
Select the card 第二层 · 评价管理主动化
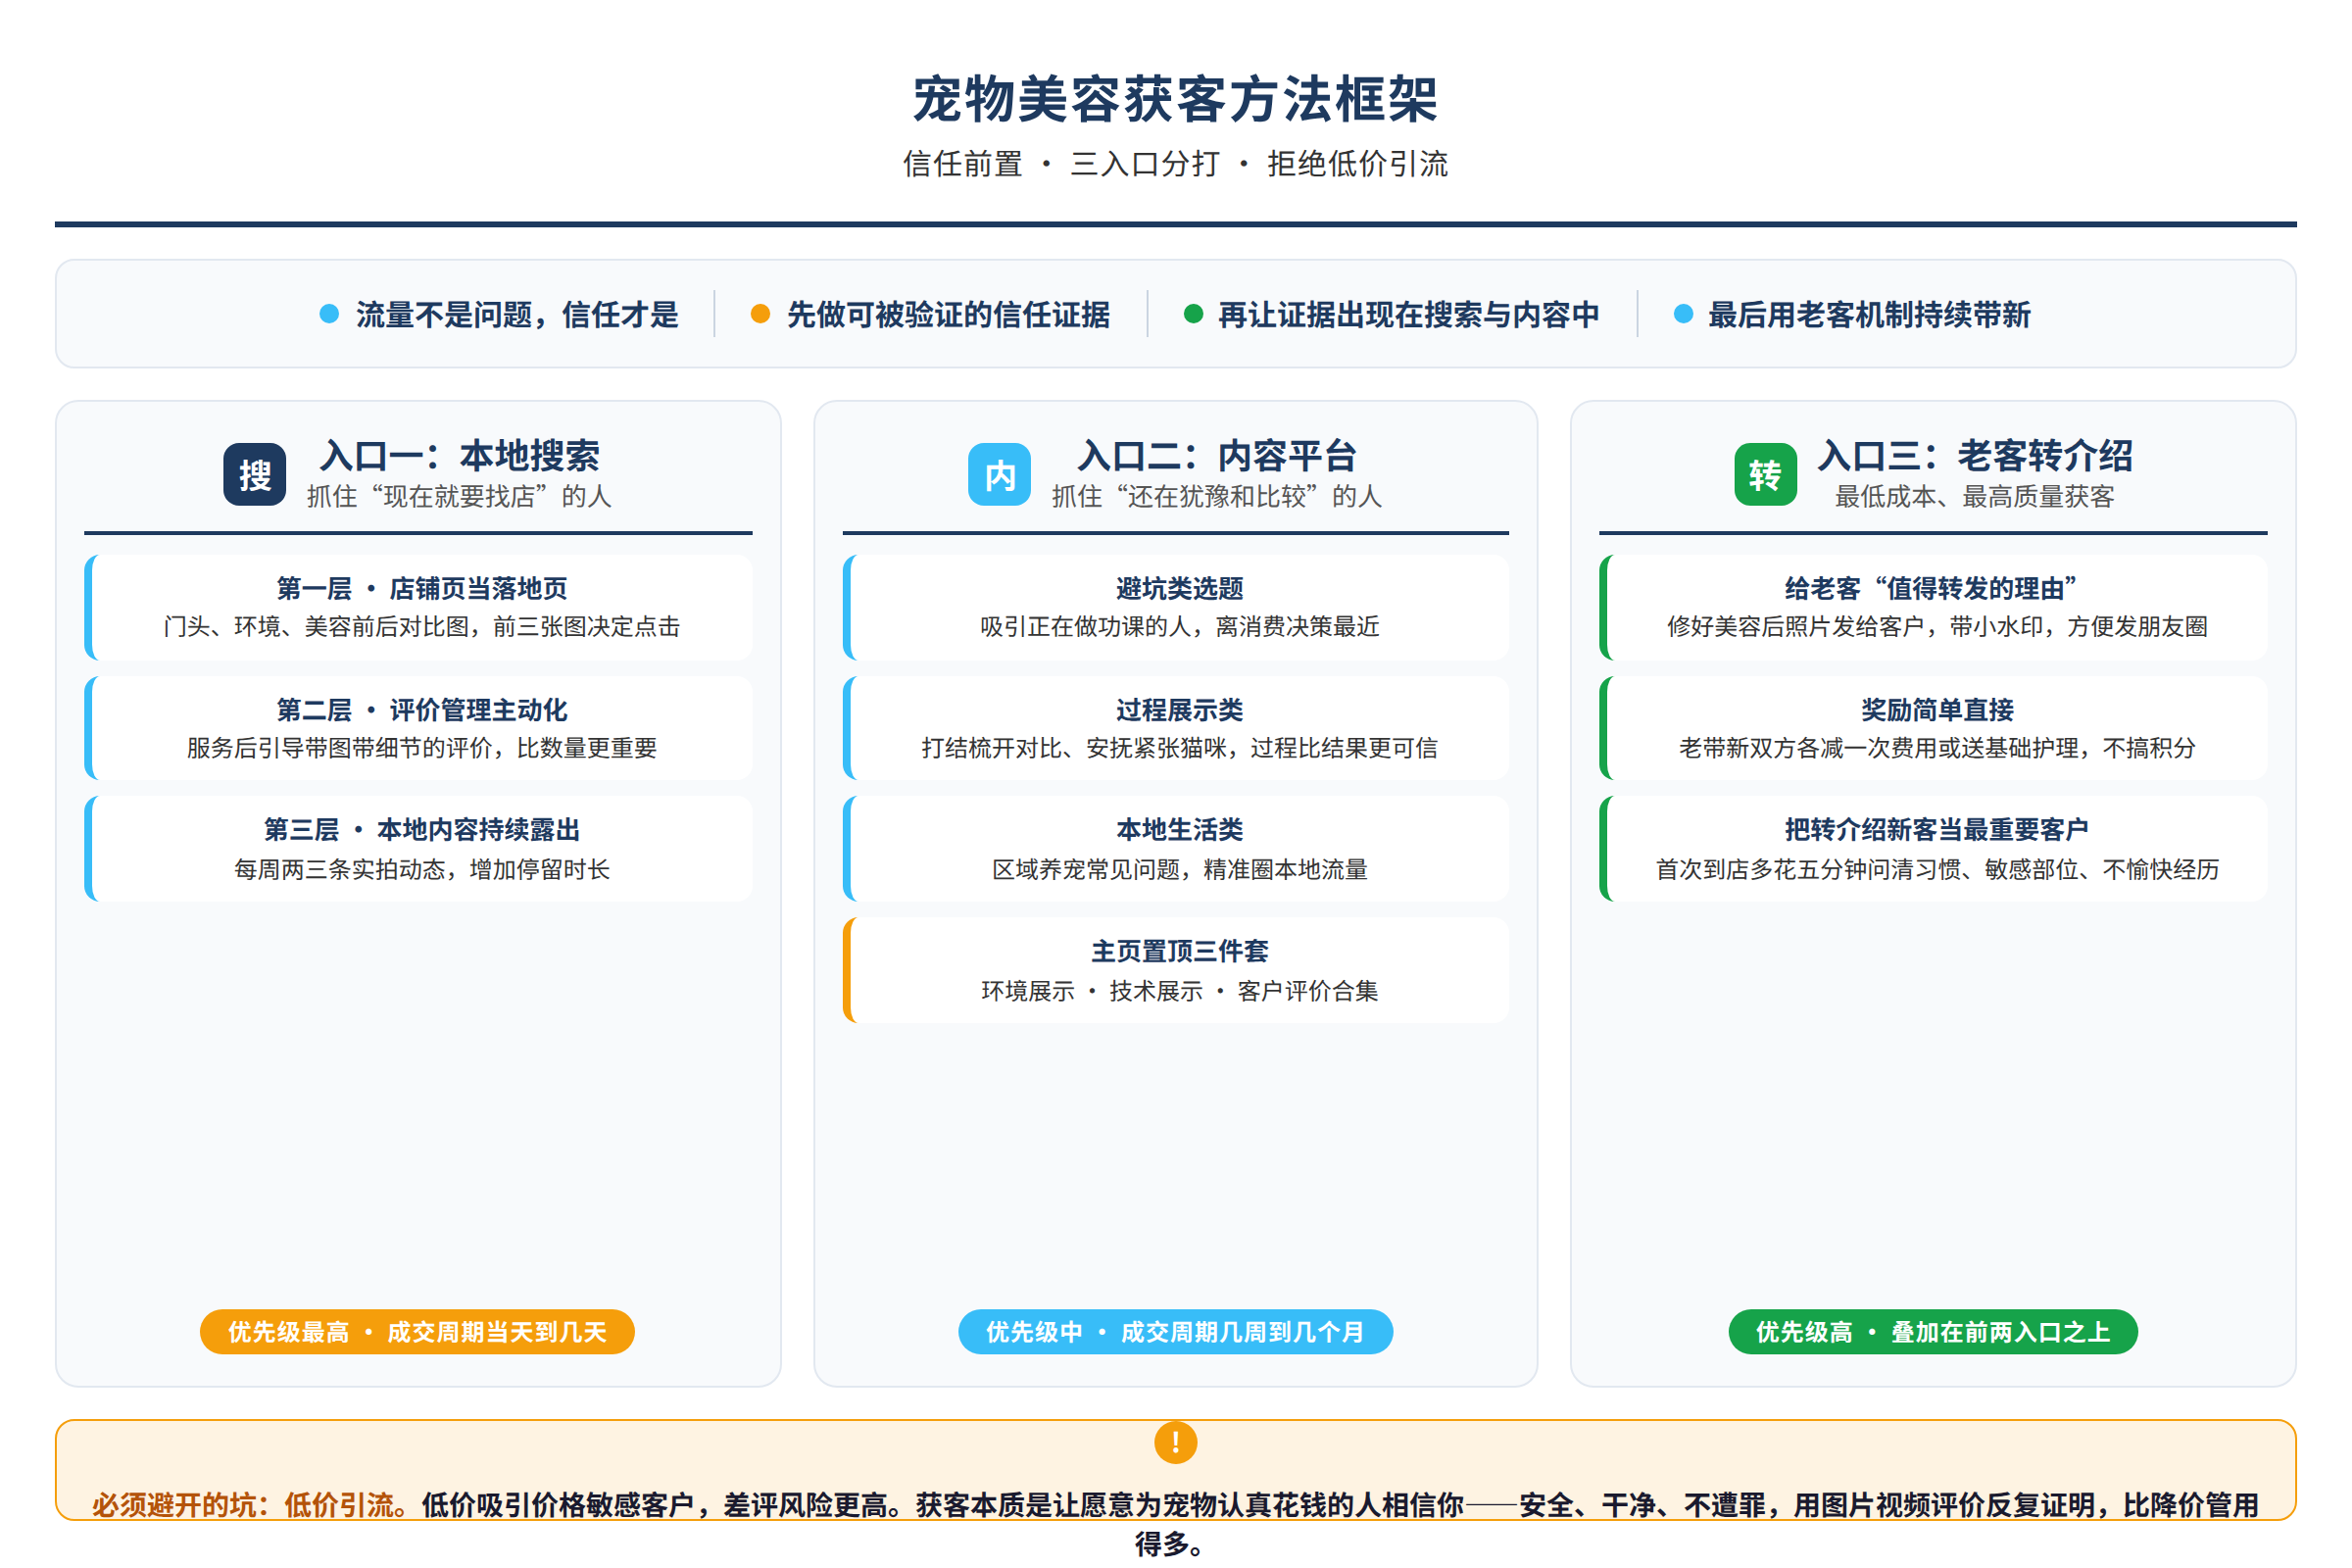click(418, 728)
